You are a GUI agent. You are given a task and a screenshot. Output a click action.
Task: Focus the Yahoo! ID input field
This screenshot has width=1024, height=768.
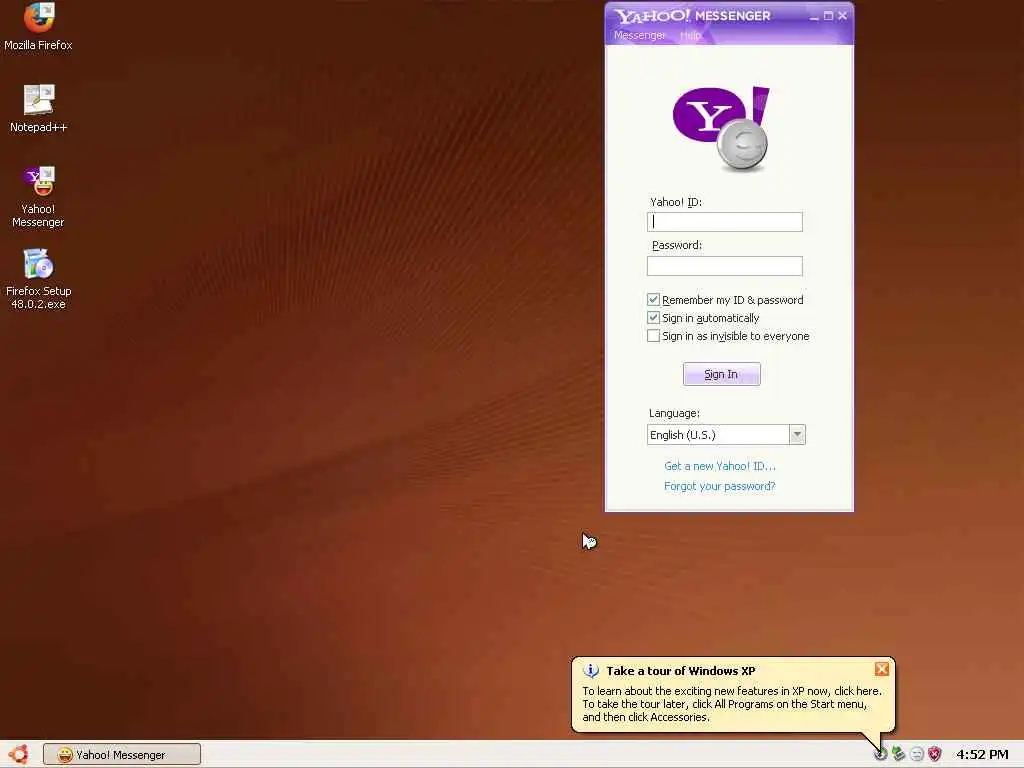[x=725, y=222]
